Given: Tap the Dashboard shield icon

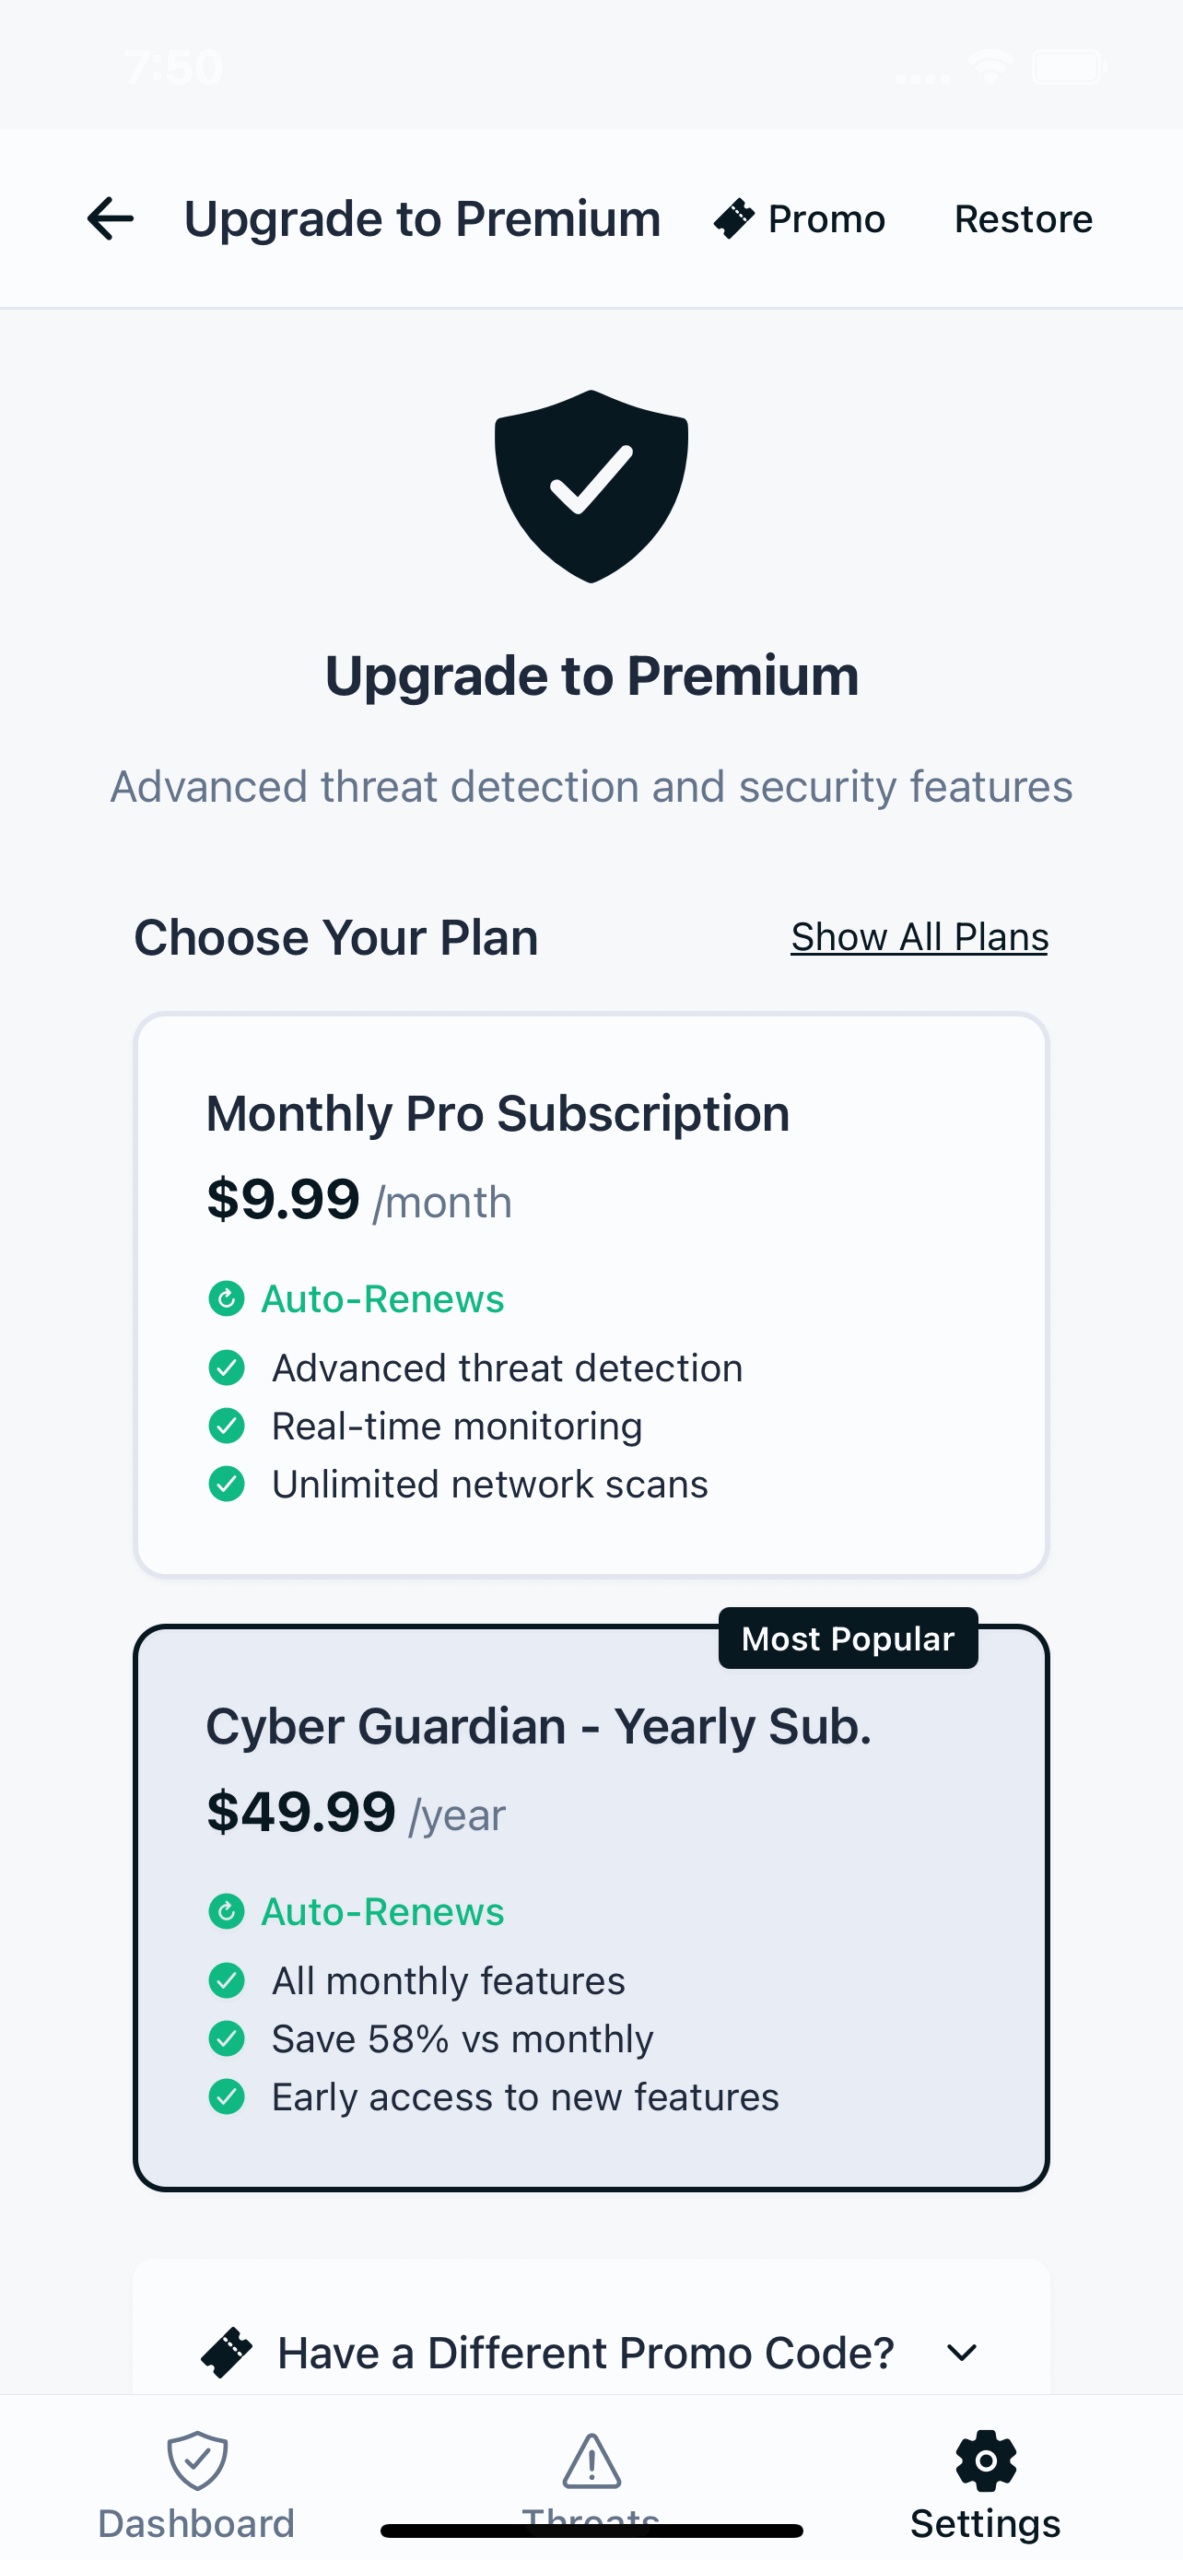Looking at the screenshot, I should click(x=197, y=2459).
